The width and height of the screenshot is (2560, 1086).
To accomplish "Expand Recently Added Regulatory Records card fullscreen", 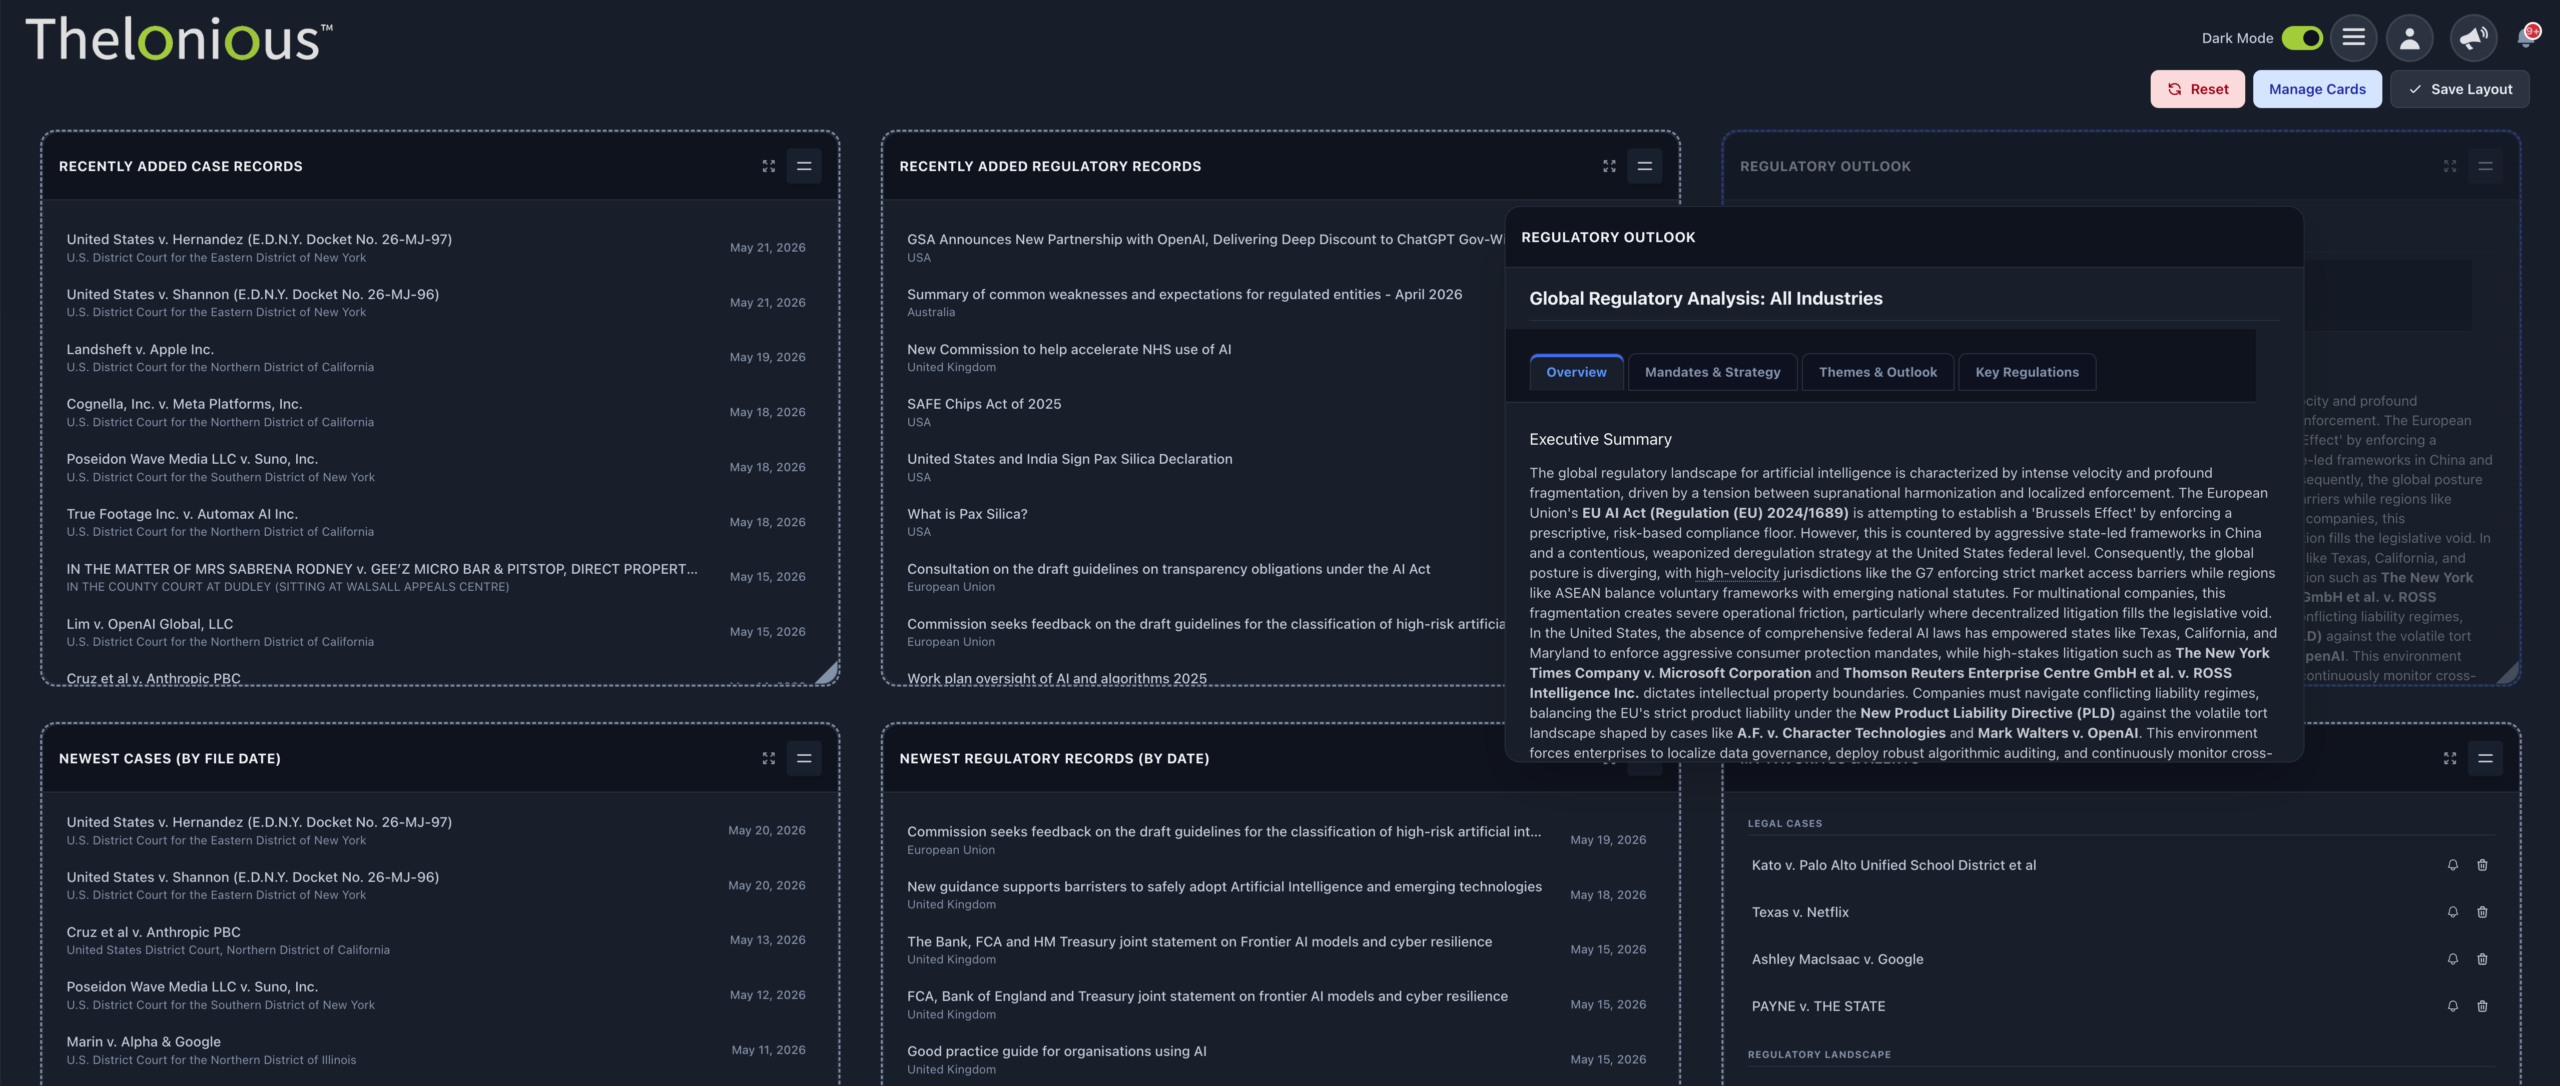I will tap(1609, 166).
